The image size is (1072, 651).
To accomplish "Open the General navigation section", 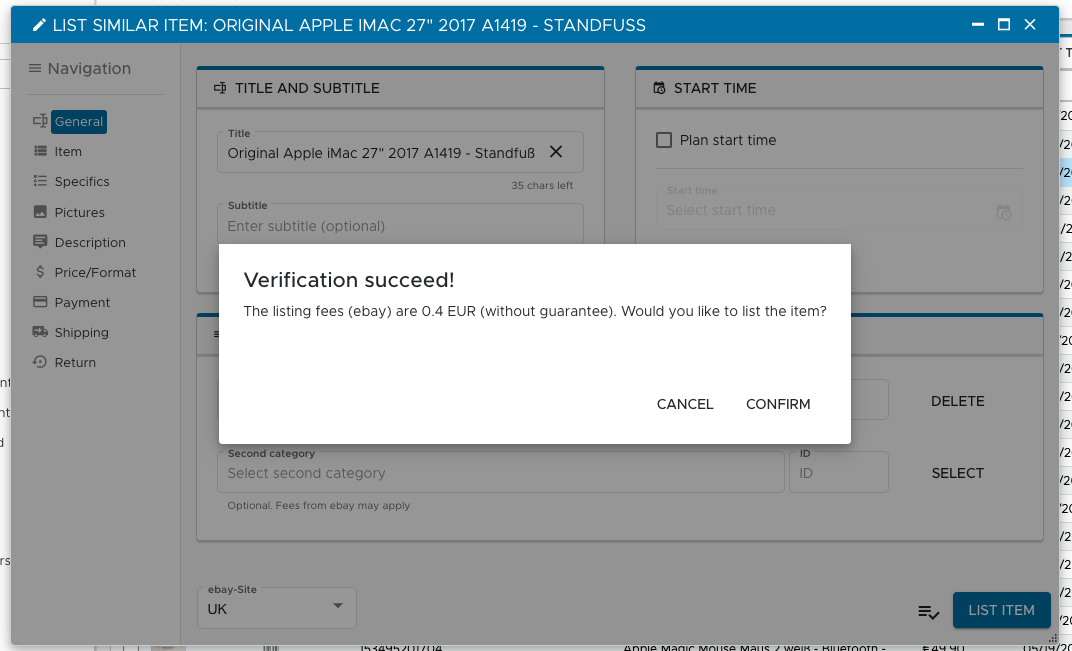I will (x=79, y=122).
